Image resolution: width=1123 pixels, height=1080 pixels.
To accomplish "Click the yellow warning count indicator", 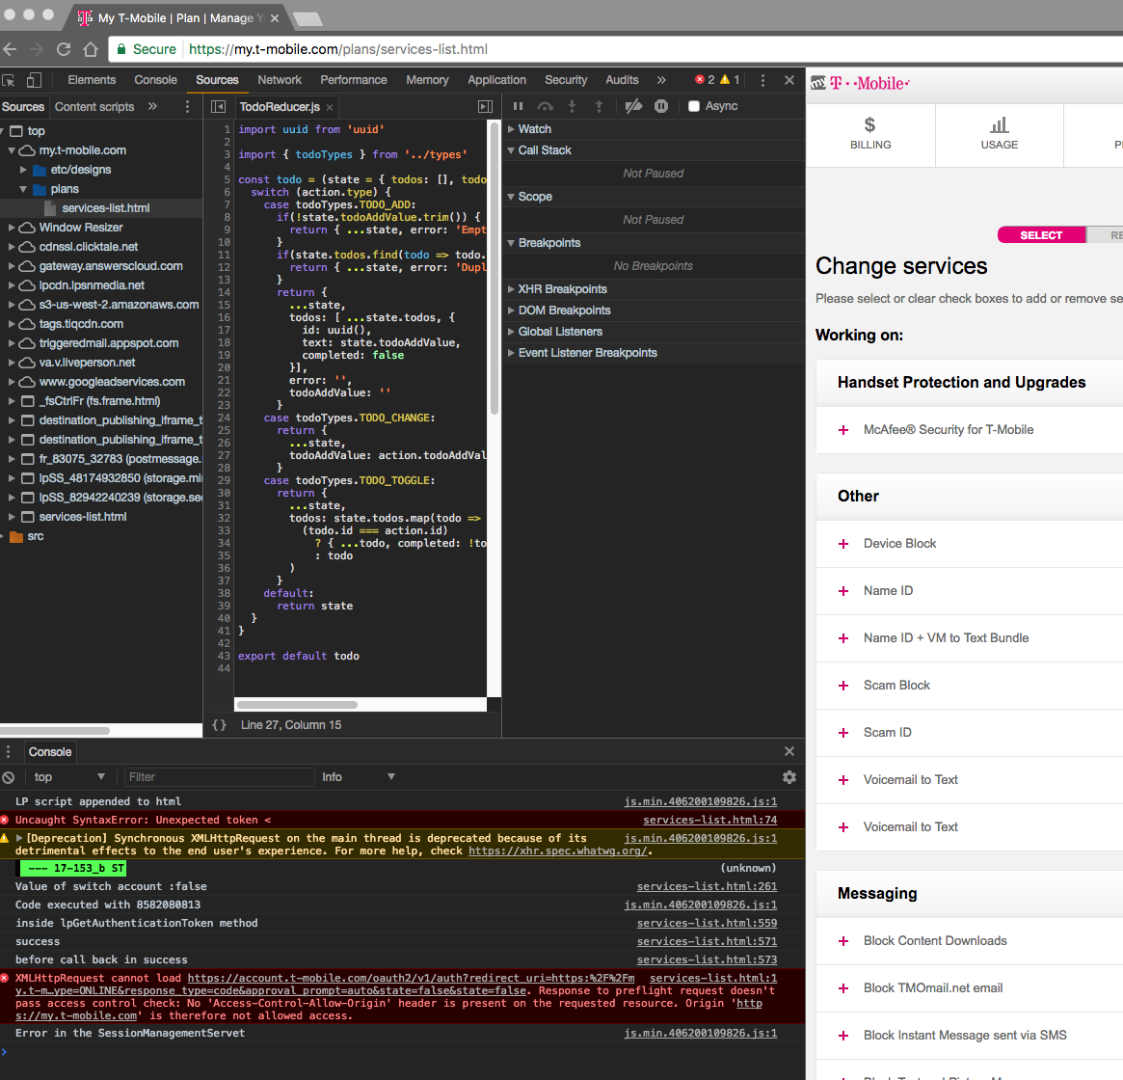I will tap(730, 80).
